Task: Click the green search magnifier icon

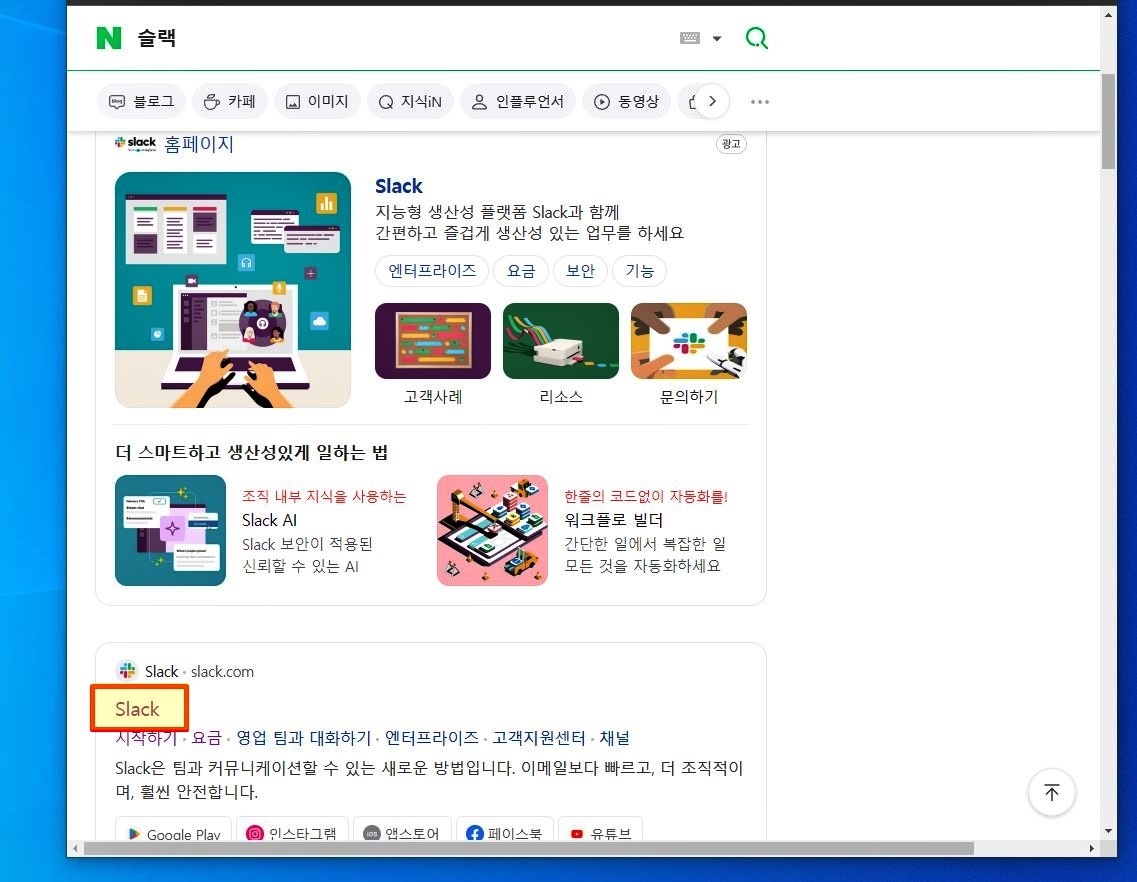Action: coord(756,38)
